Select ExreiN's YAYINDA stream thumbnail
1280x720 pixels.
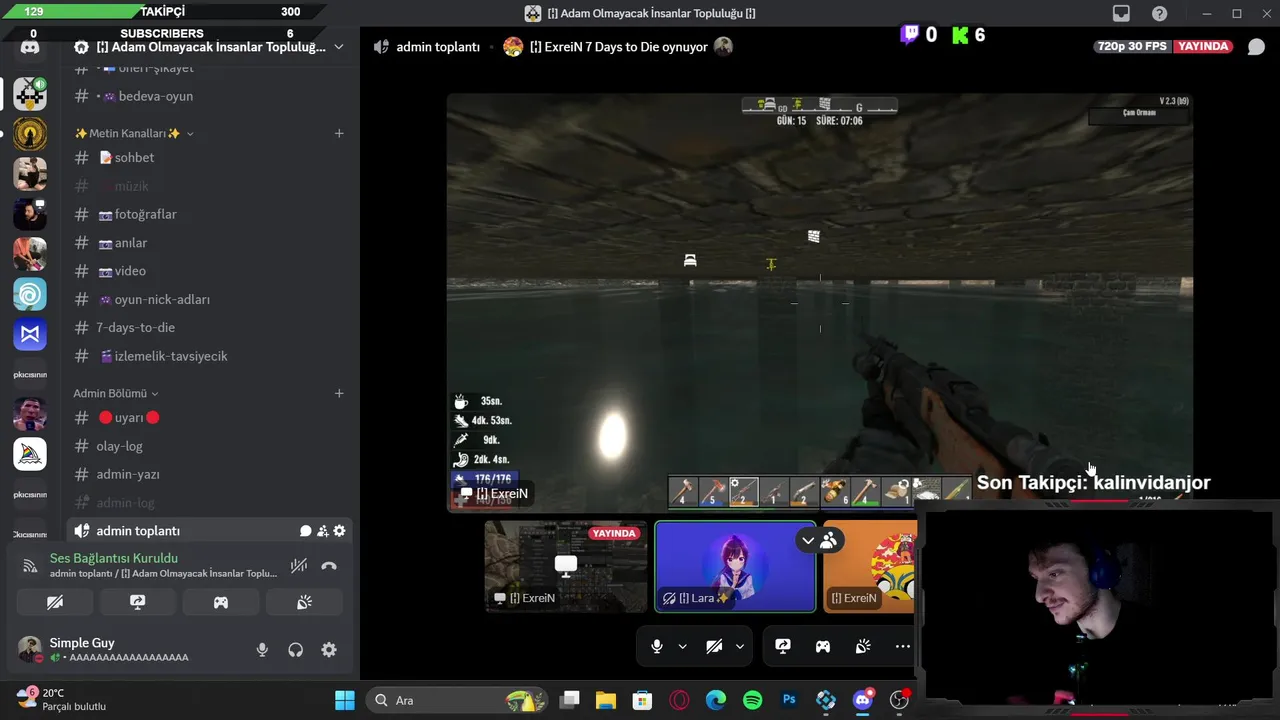565,566
